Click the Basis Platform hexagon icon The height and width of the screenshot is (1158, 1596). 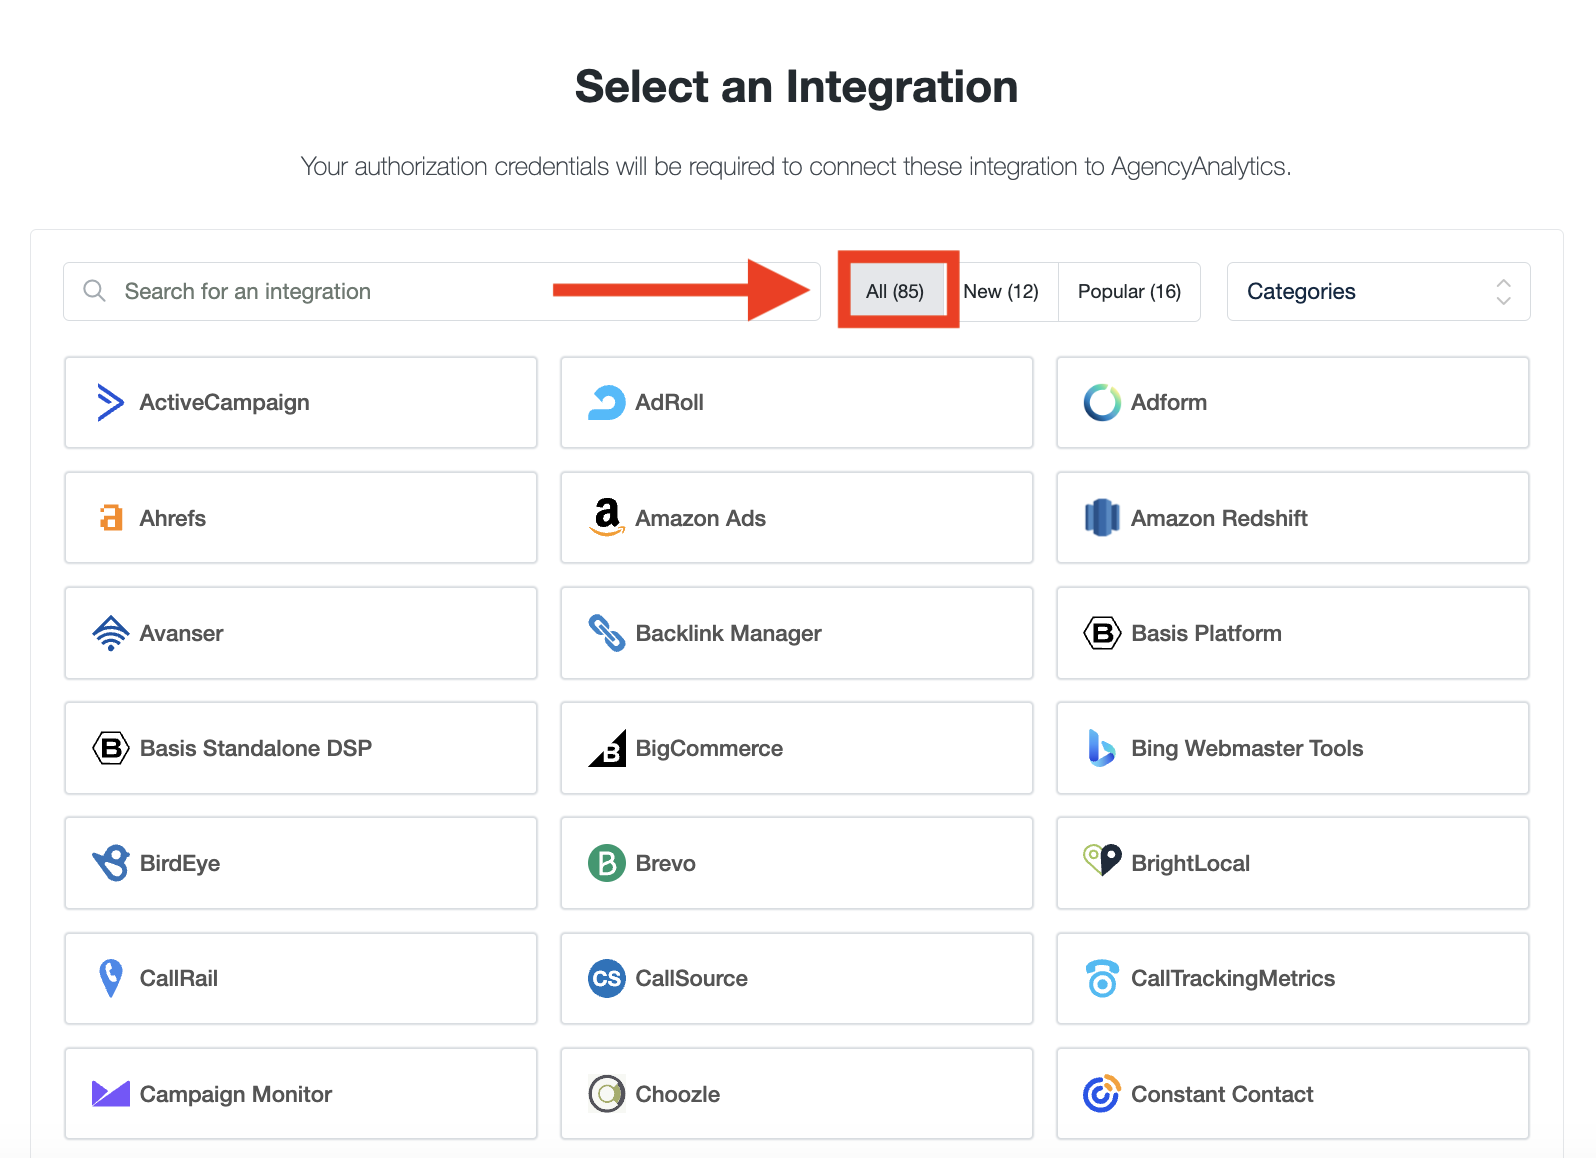pos(1102,633)
